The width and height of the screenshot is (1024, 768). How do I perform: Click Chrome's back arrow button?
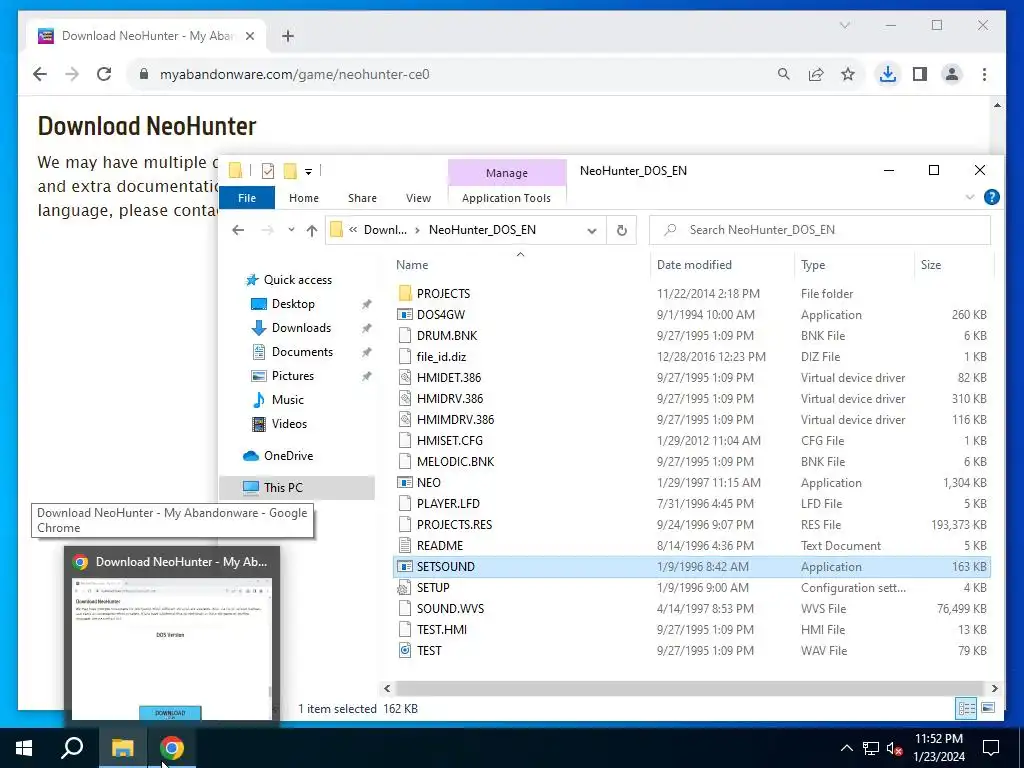[x=40, y=74]
